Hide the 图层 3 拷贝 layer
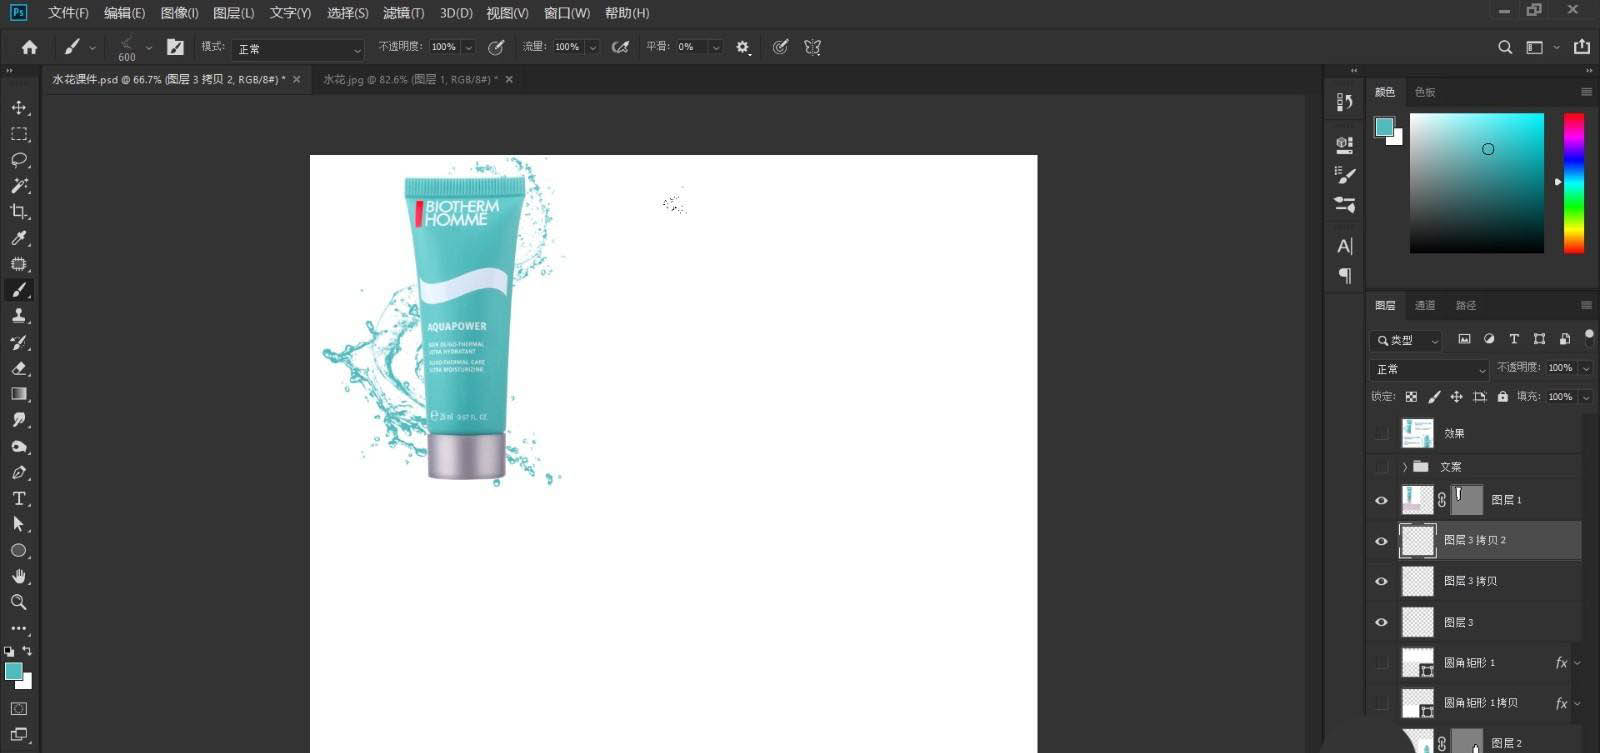 coord(1381,581)
